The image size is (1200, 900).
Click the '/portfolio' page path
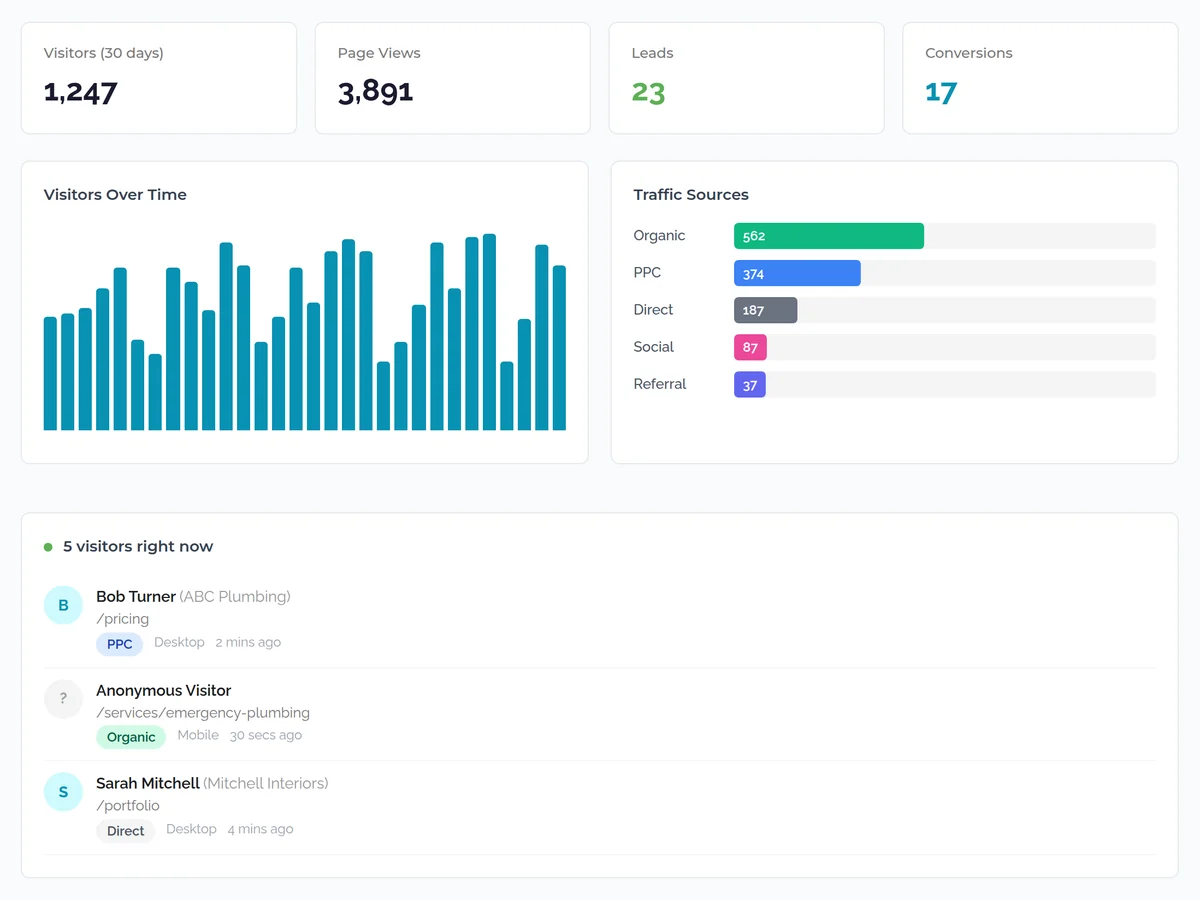click(x=128, y=805)
